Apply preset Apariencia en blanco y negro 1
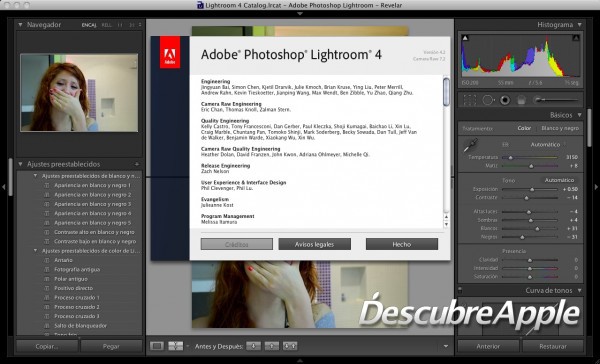 click(x=92, y=185)
